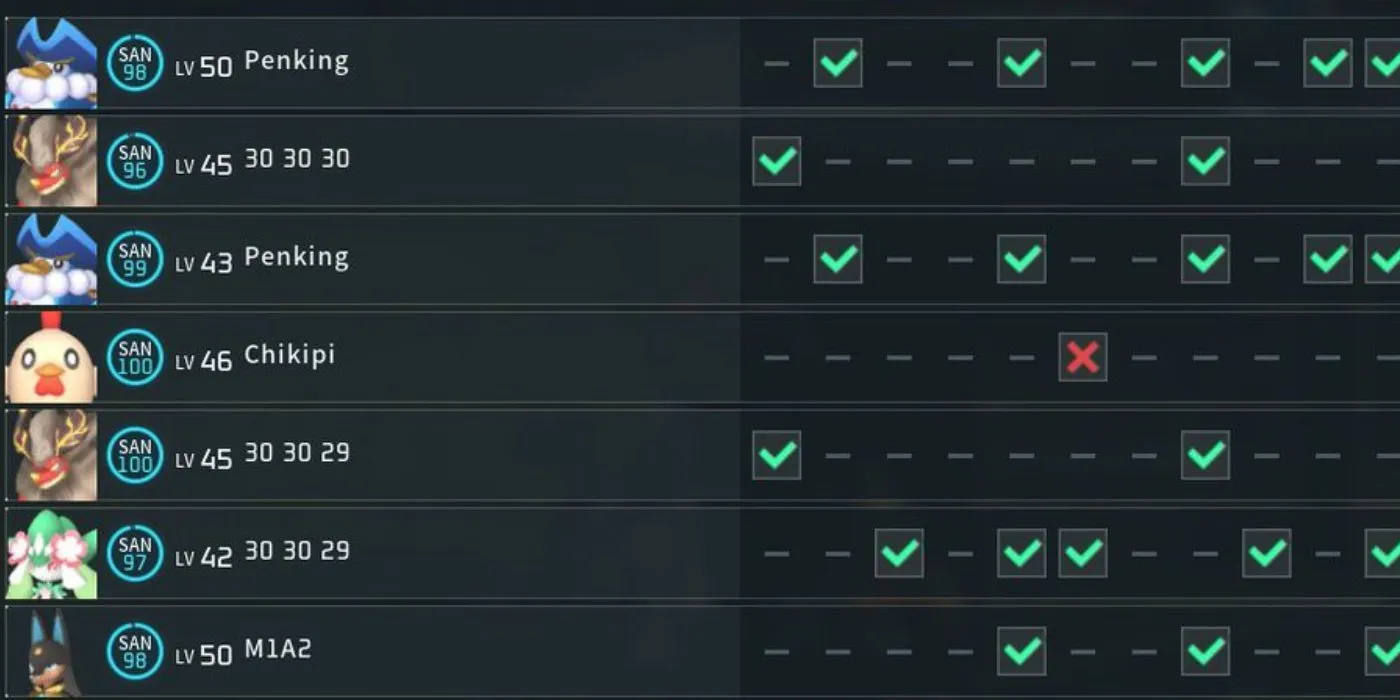Click the green Lyleen portrait at level 42

coord(50,552)
